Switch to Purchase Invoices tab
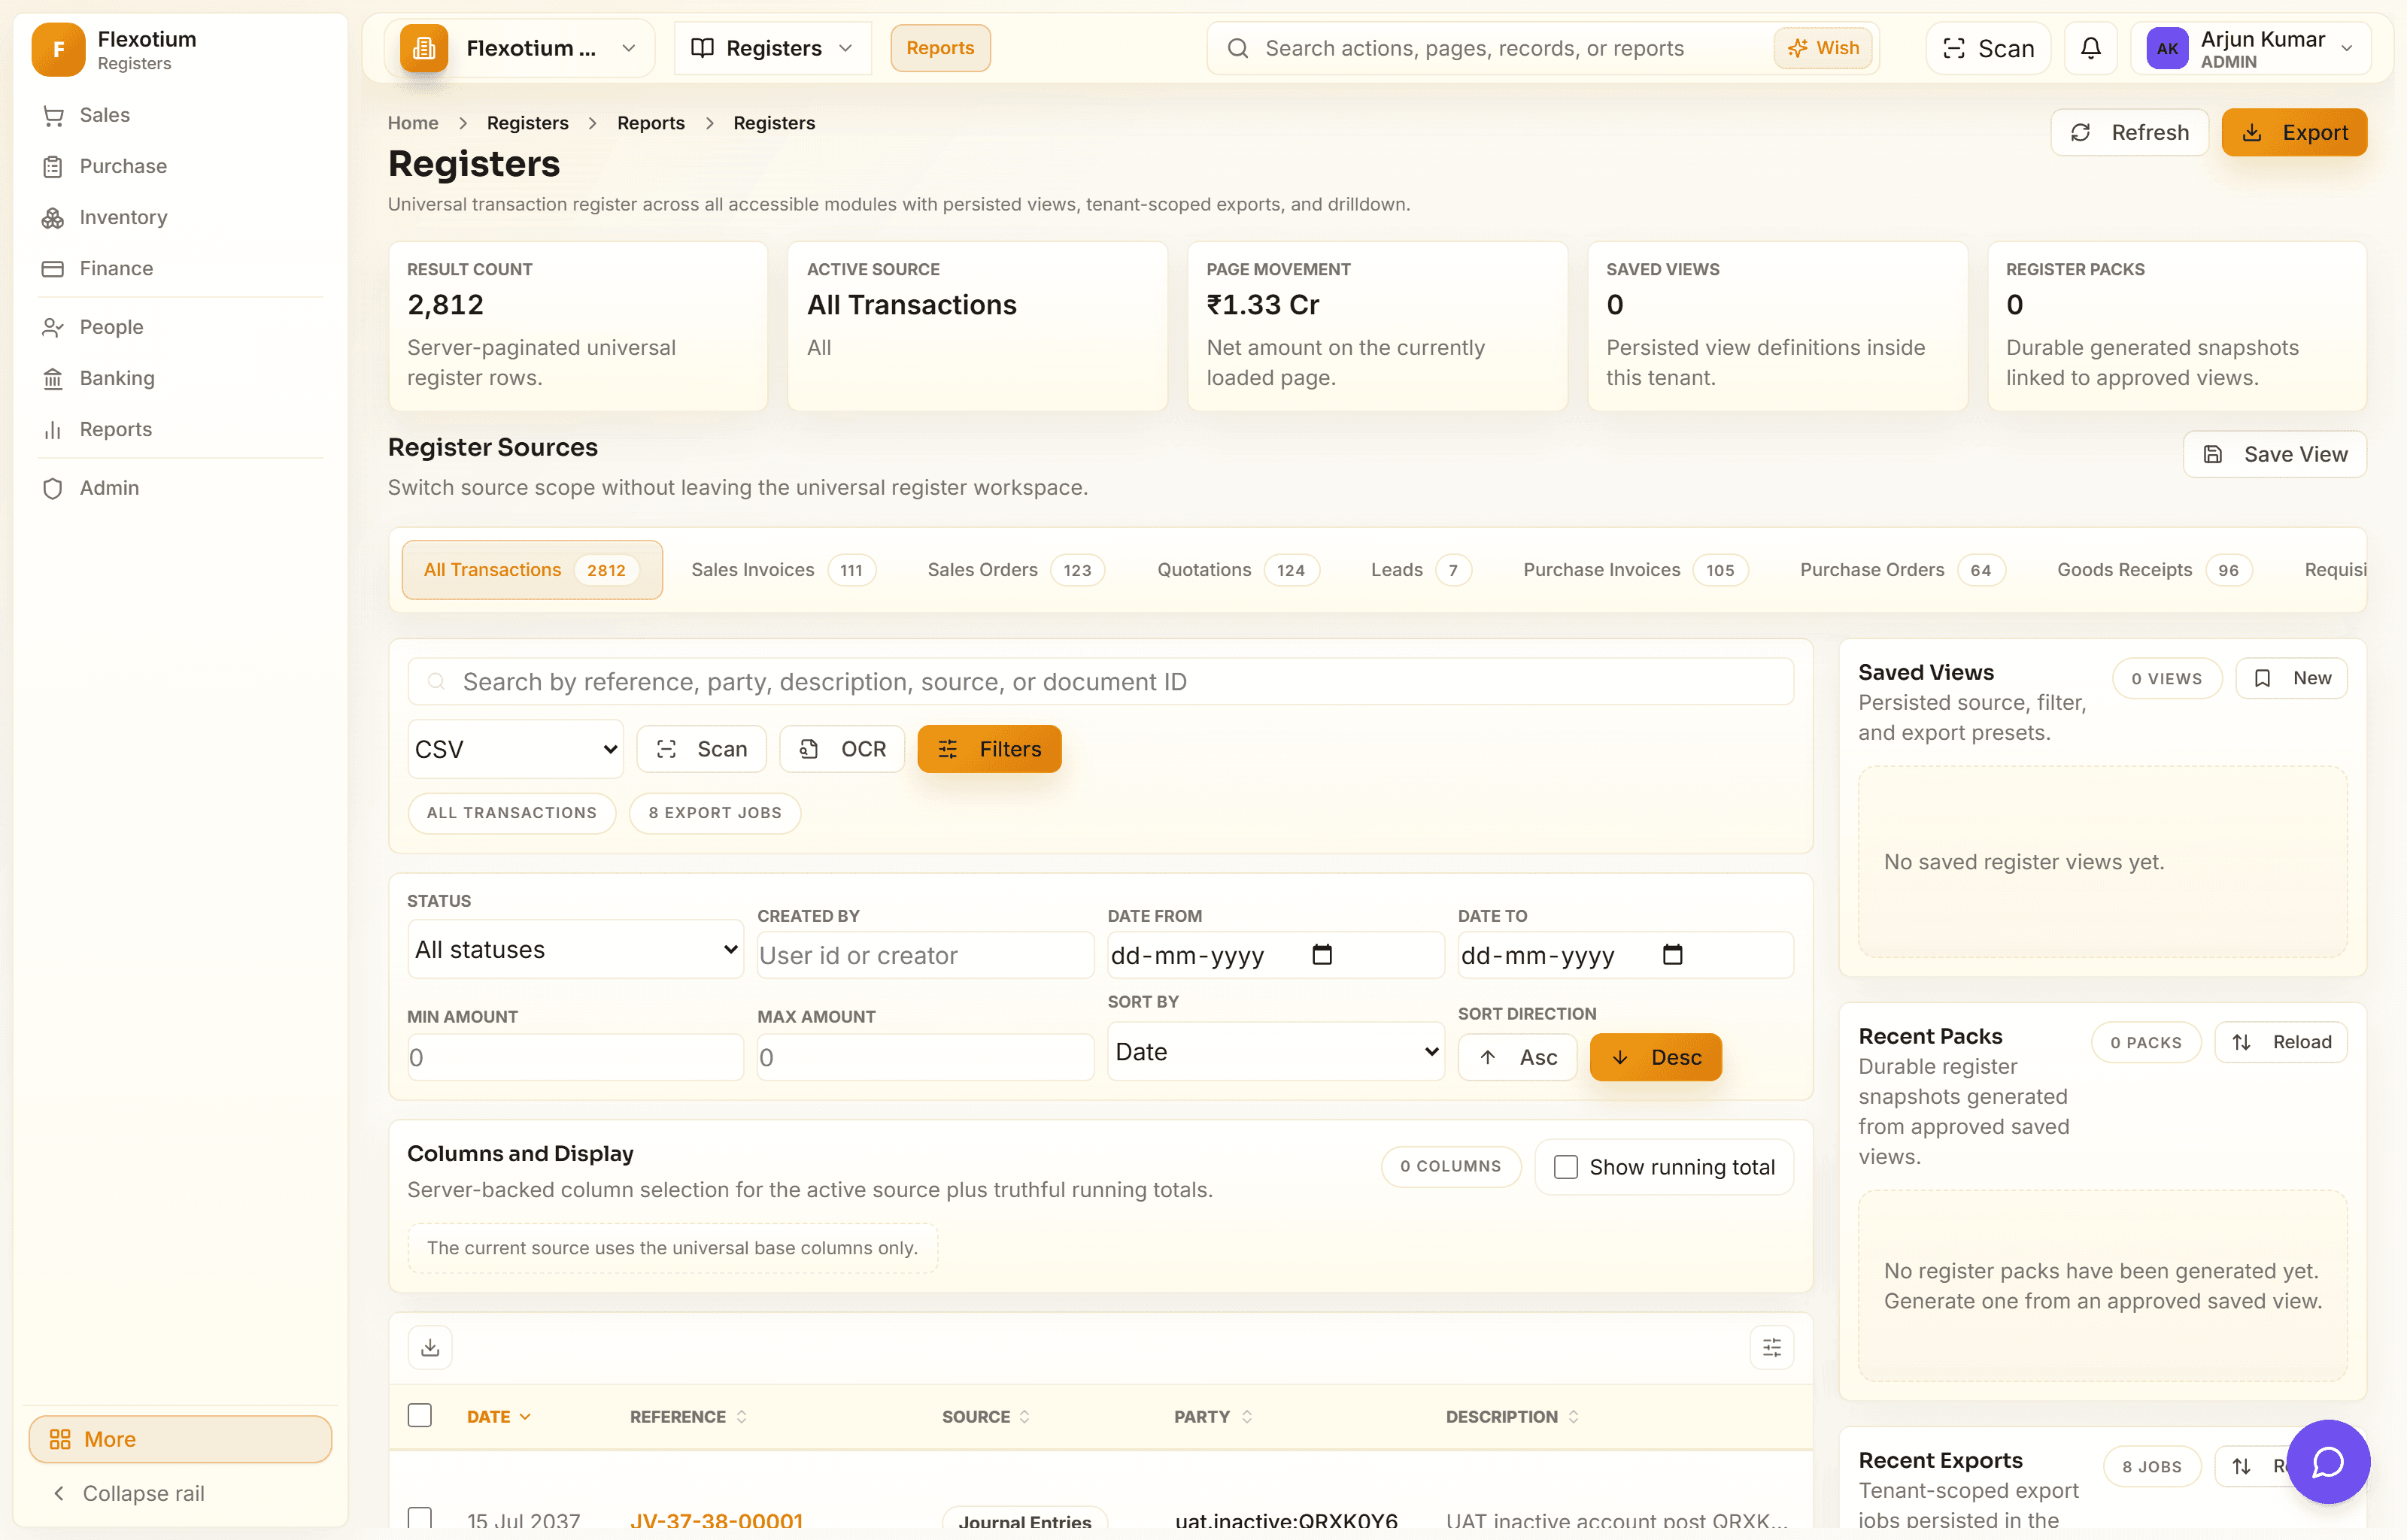The width and height of the screenshot is (2407, 1540). coord(1636,570)
